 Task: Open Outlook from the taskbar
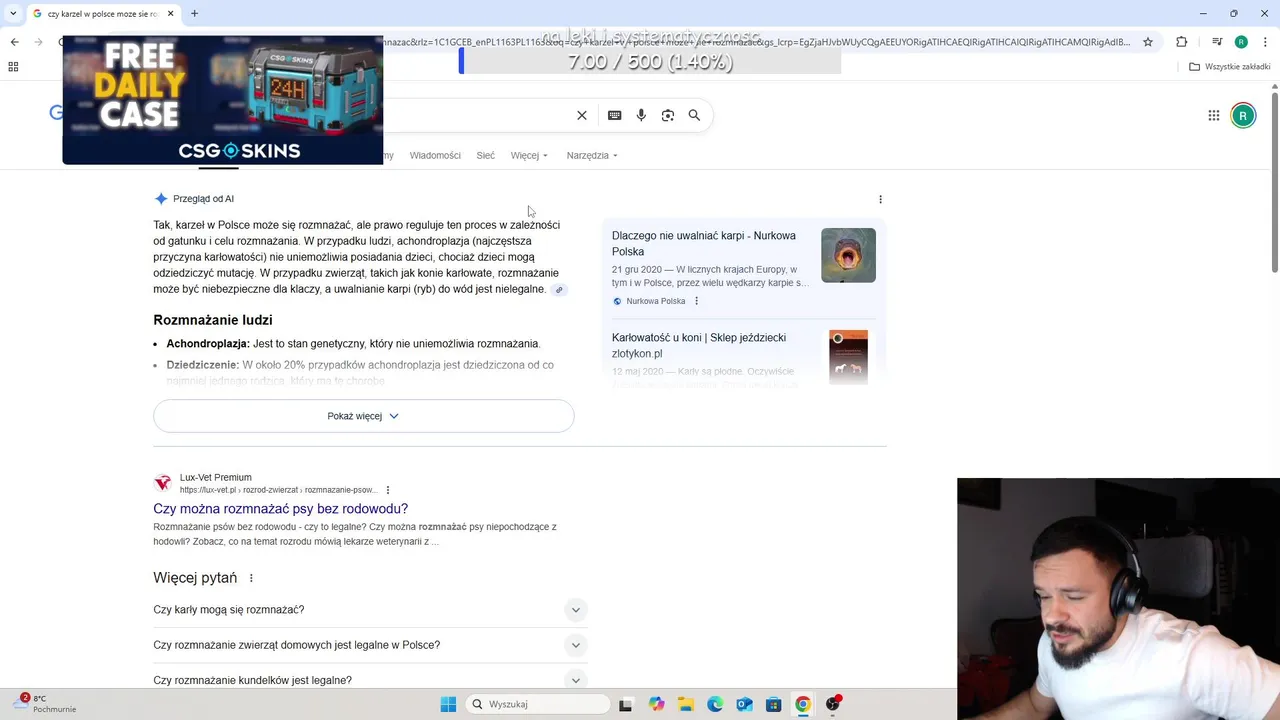744,704
